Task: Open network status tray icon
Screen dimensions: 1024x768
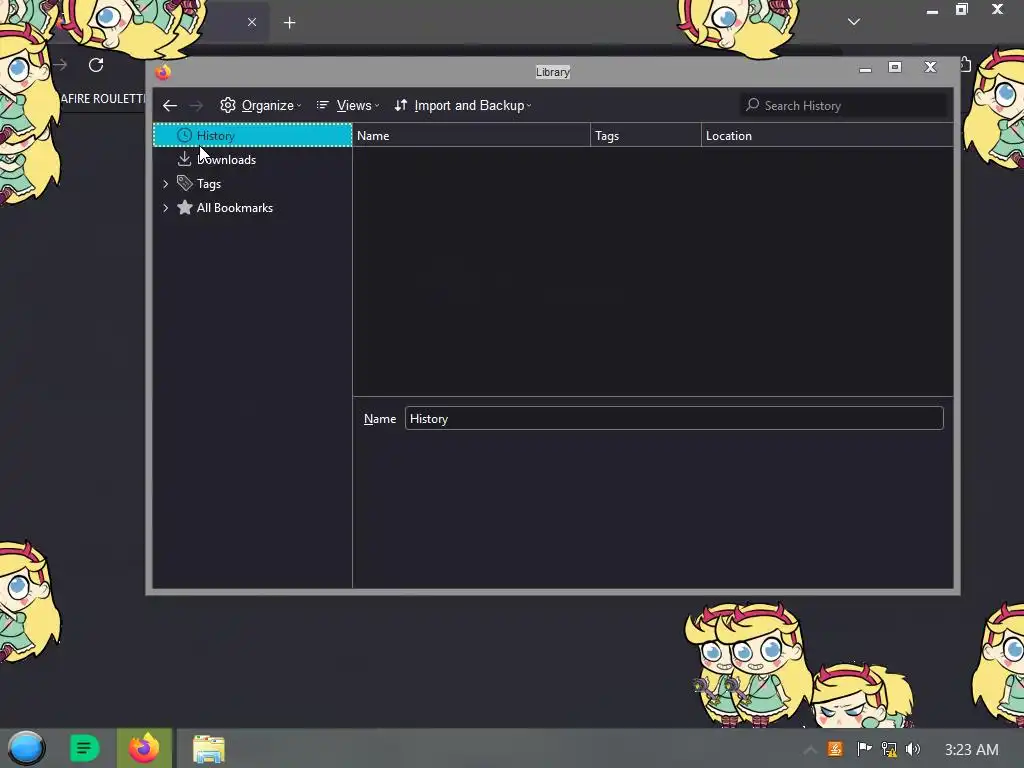Action: (x=889, y=749)
